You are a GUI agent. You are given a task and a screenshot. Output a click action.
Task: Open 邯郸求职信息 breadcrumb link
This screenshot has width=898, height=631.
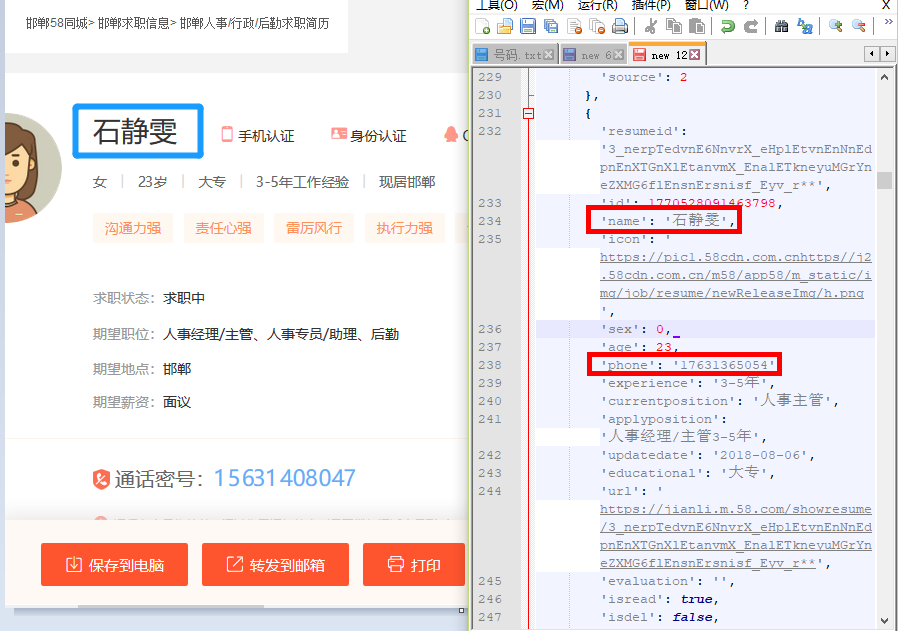coord(133,23)
